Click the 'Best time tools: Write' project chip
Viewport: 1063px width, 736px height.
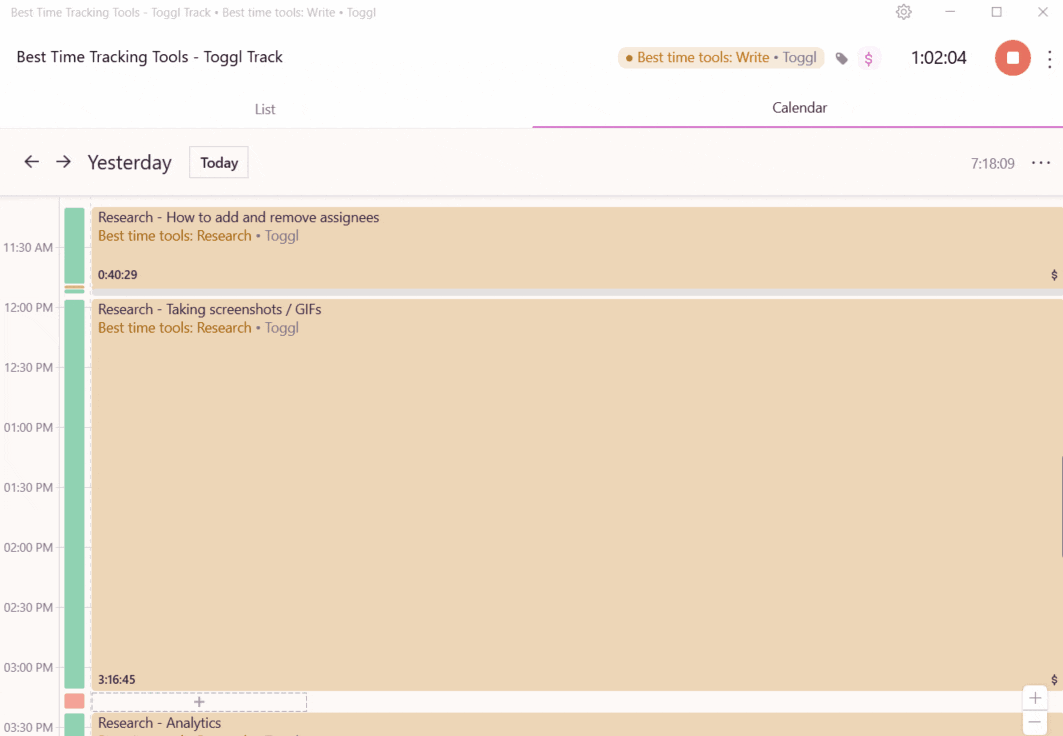(x=720, y=58)
